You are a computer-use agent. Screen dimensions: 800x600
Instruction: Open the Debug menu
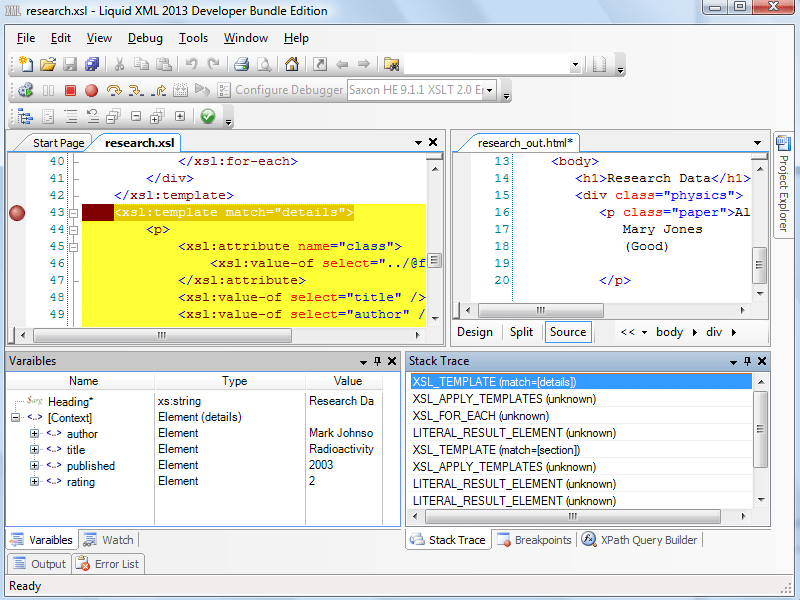145,38
